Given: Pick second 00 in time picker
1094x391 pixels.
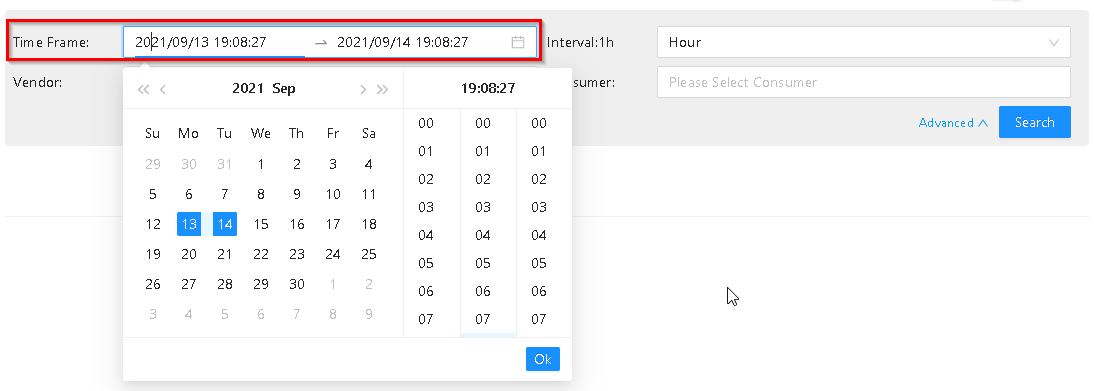Looking at the screenshot, I should [539, 124].
